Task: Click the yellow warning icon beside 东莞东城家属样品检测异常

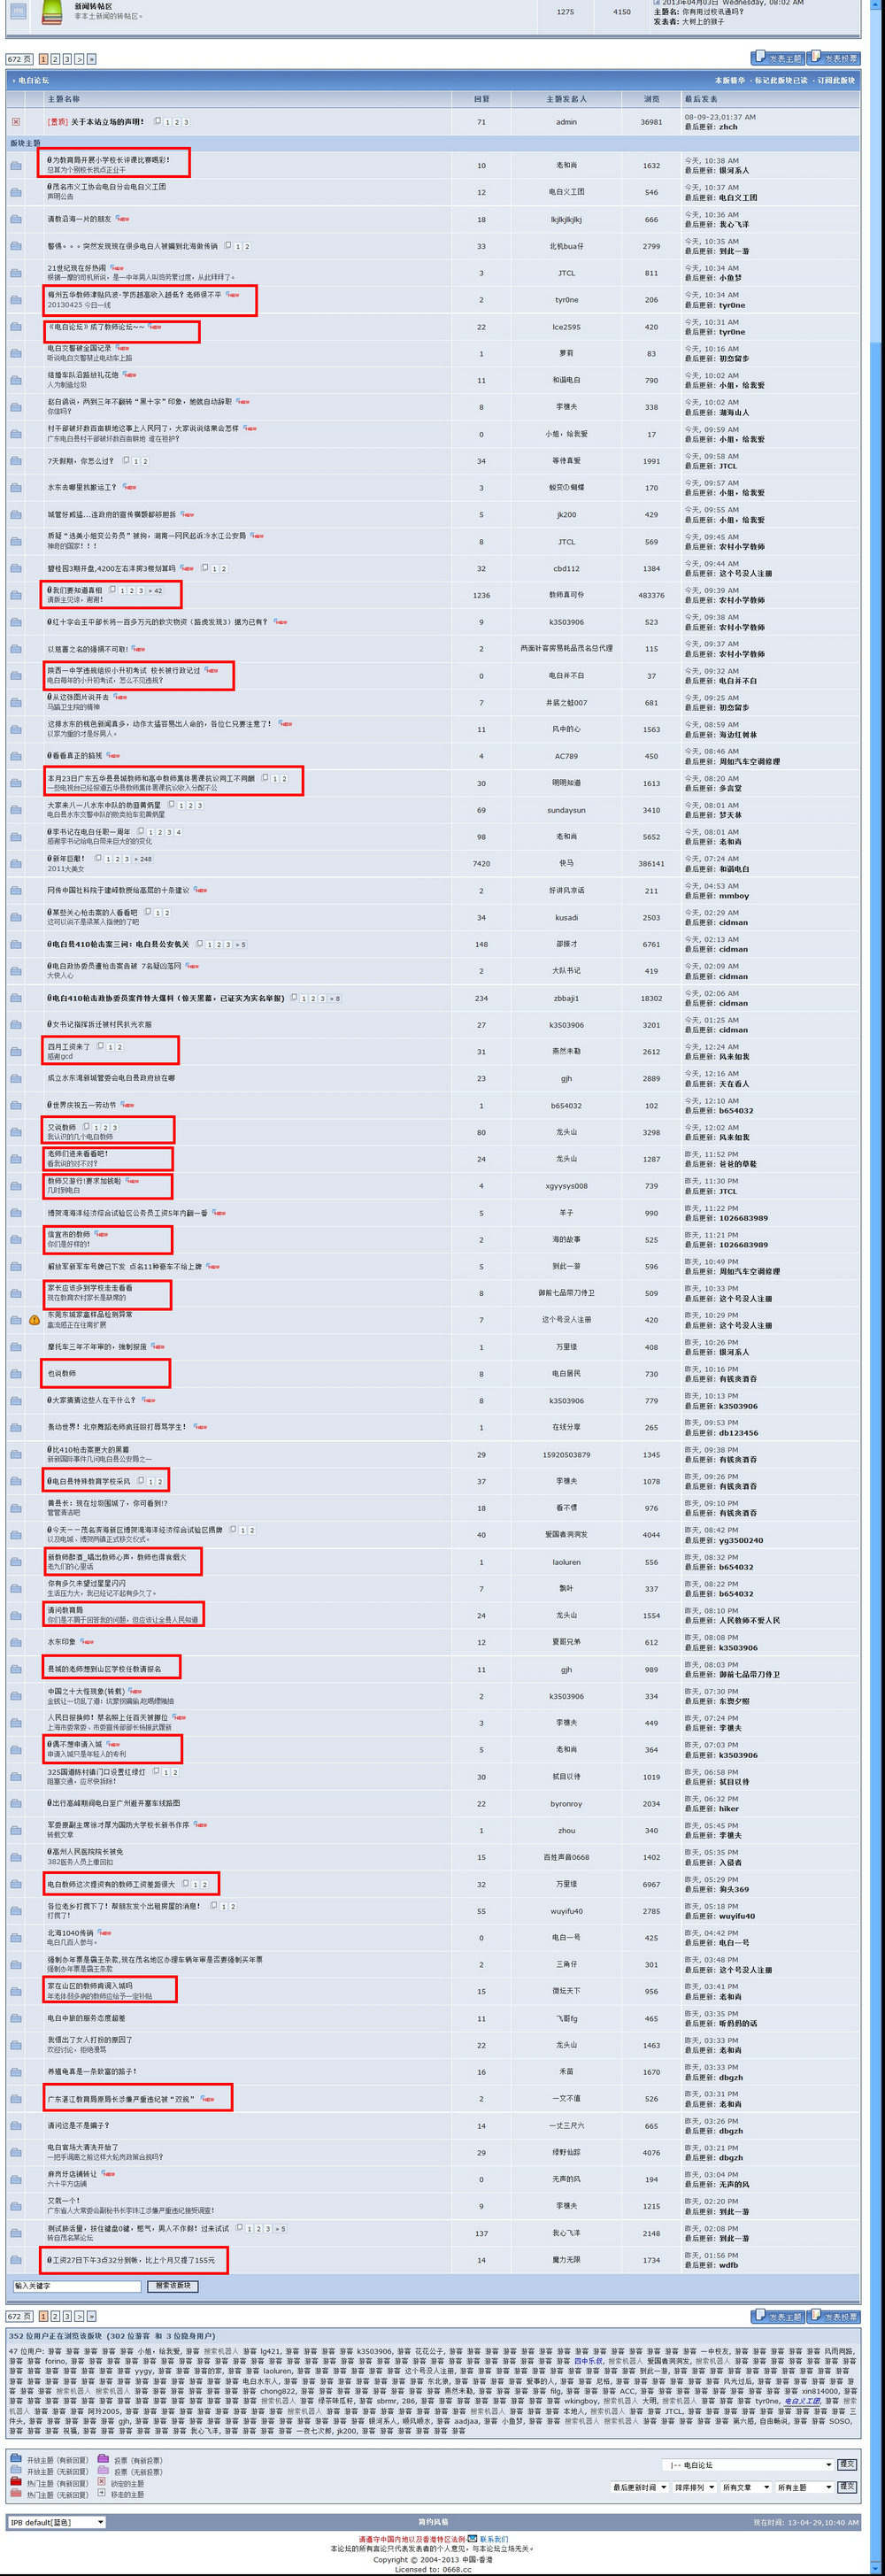Action: (34, 1319)
